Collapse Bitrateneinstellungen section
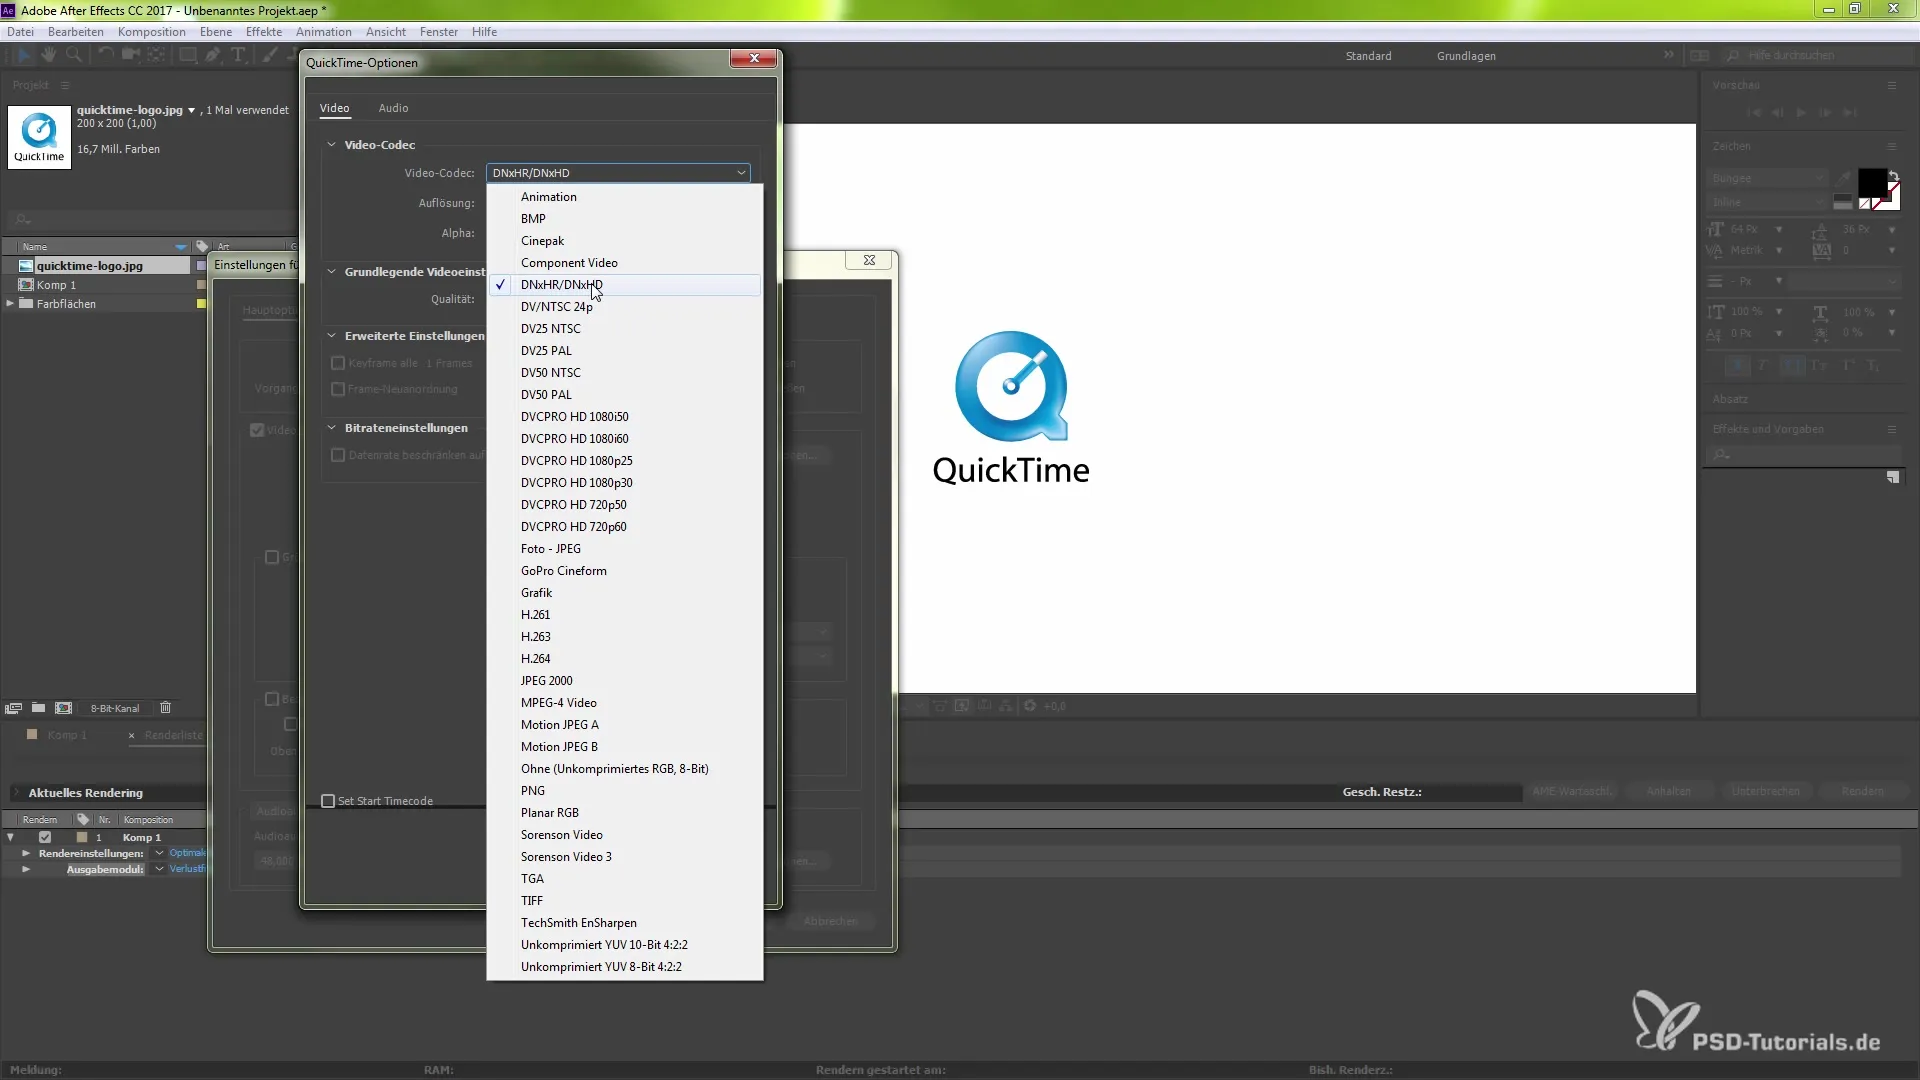Image resolution: width=1920 pixels, height=1080 pixels. click(331, 427)
